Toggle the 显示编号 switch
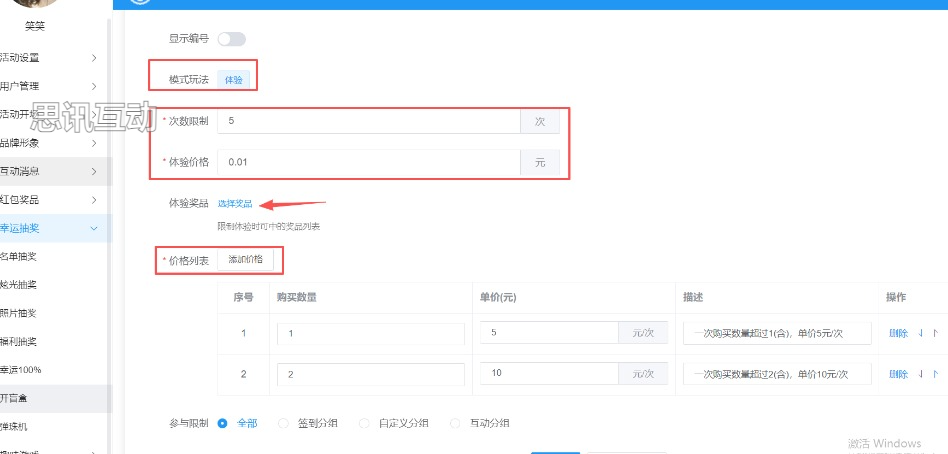 (x=231, y=39)
